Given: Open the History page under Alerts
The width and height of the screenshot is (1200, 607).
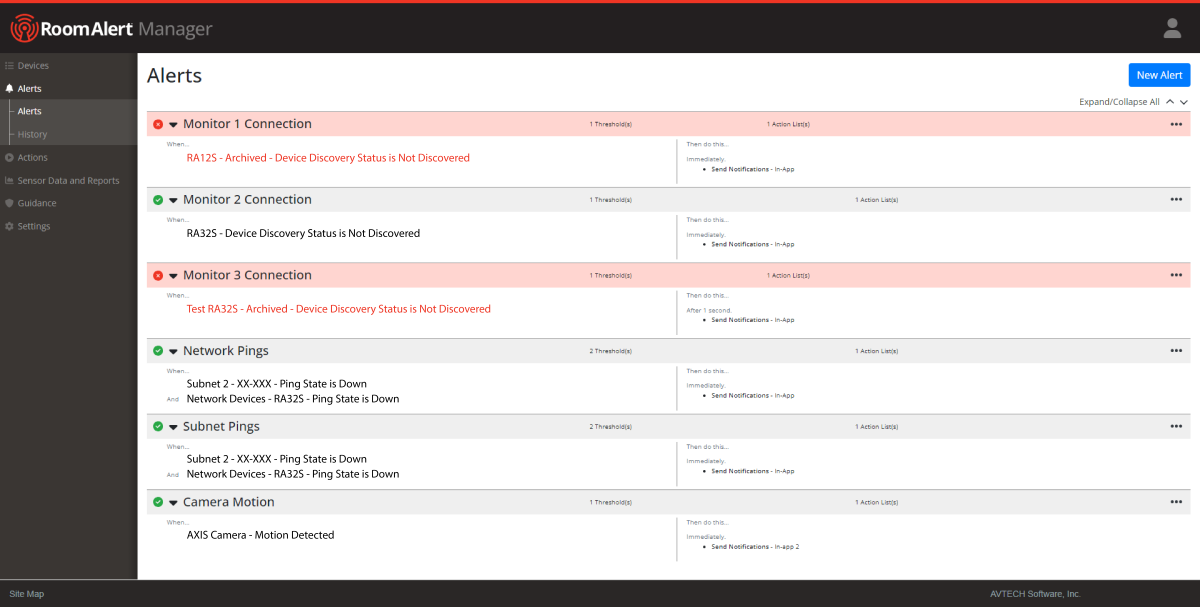Looking at the screenshot, I should 32,133.
